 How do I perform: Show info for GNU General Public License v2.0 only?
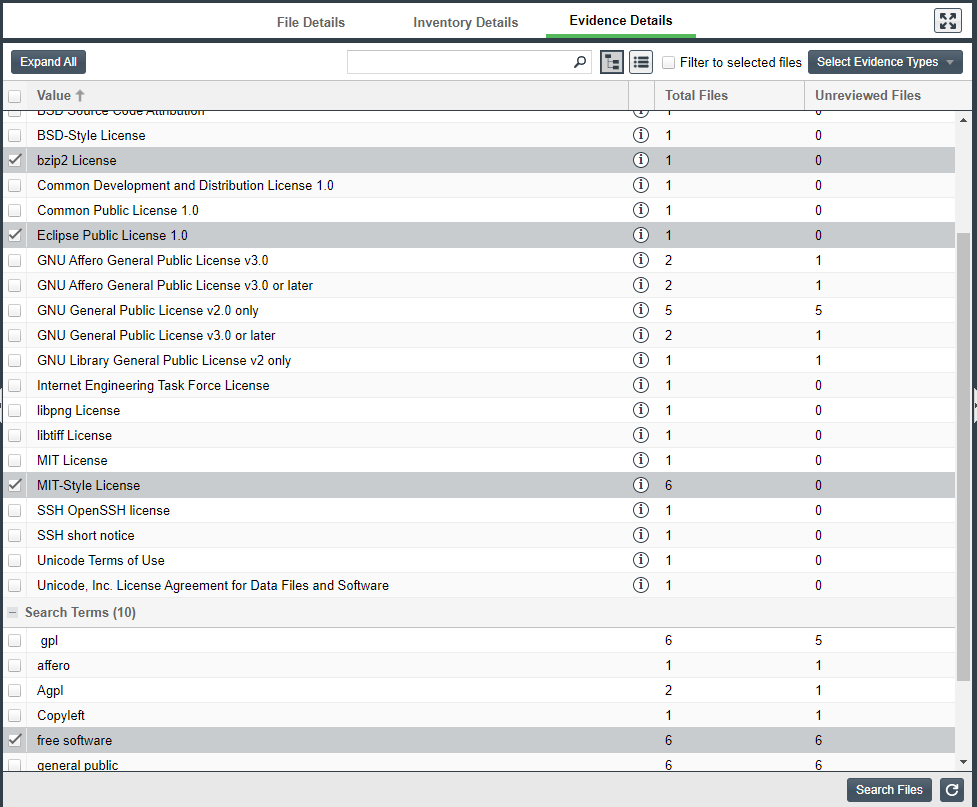(641, 310)
